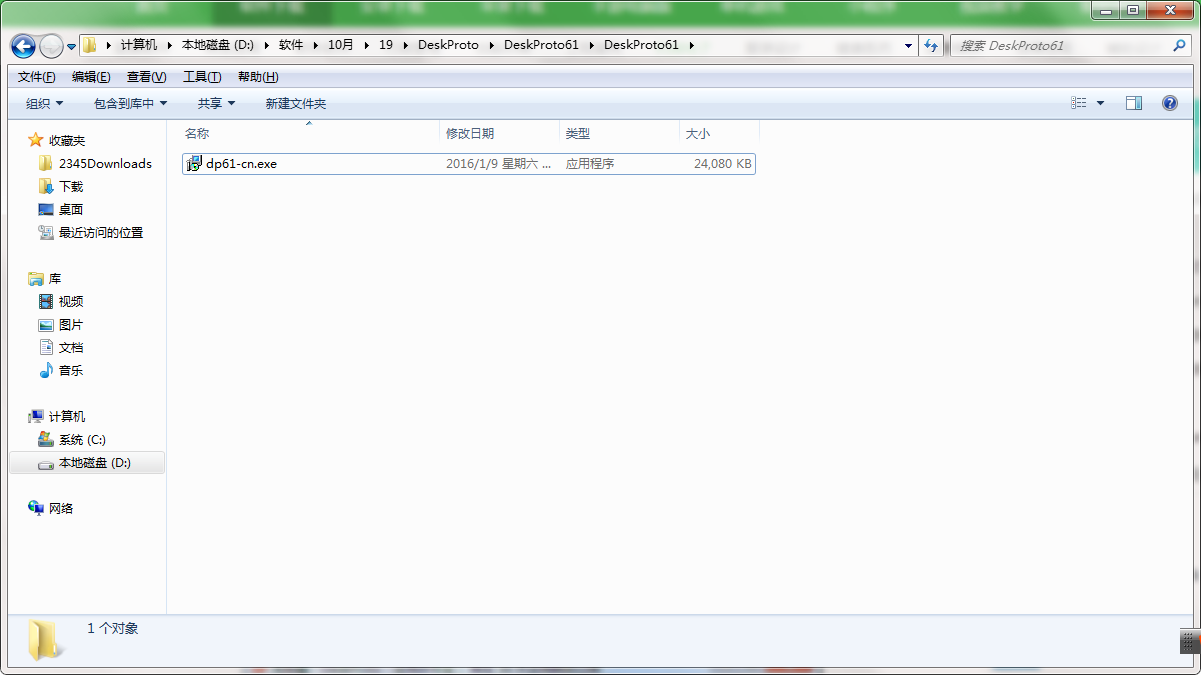
Task: Open the address bar history dropdown
Action: click(x=907, y=45)
